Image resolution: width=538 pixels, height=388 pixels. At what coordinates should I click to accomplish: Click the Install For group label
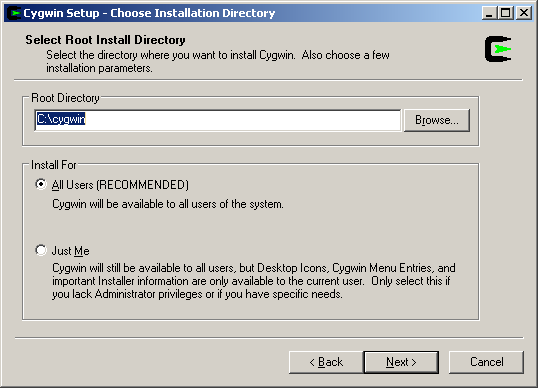tap(54, 165)
